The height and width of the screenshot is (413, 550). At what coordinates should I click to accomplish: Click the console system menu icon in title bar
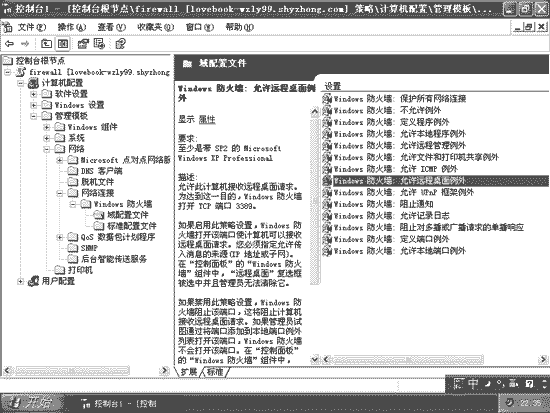point(7,8)
